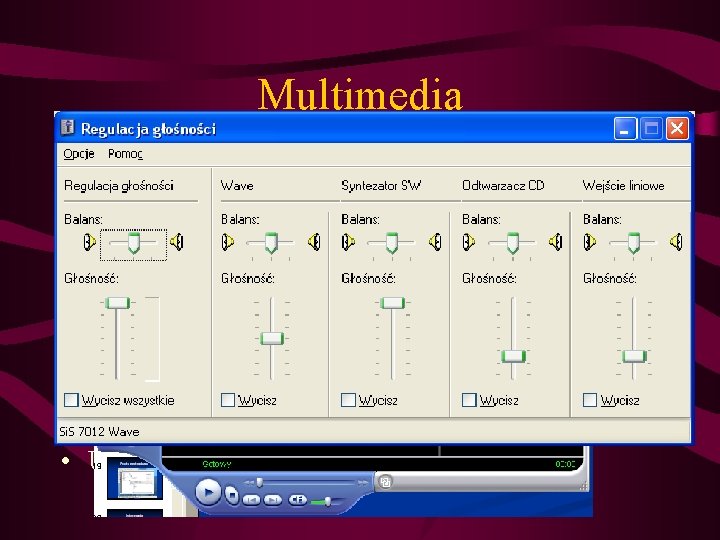720x540 pixels.
Task: Click Media Player seek bar thumb
Action: (260, 482)
